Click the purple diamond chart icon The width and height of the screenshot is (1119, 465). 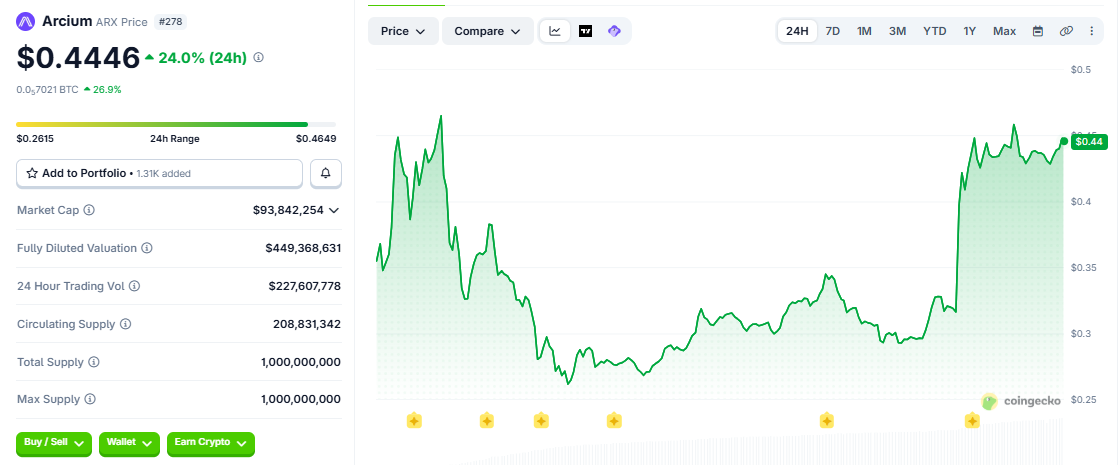(614, 31)
